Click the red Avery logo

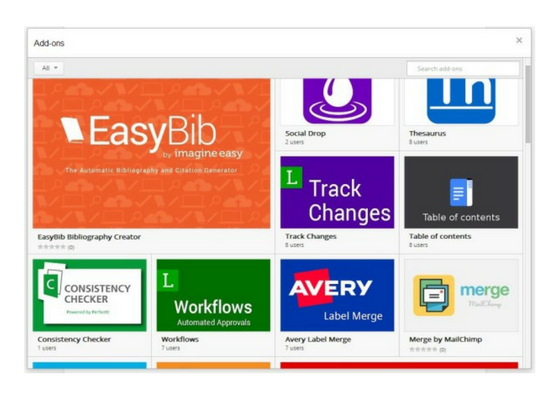331,288
